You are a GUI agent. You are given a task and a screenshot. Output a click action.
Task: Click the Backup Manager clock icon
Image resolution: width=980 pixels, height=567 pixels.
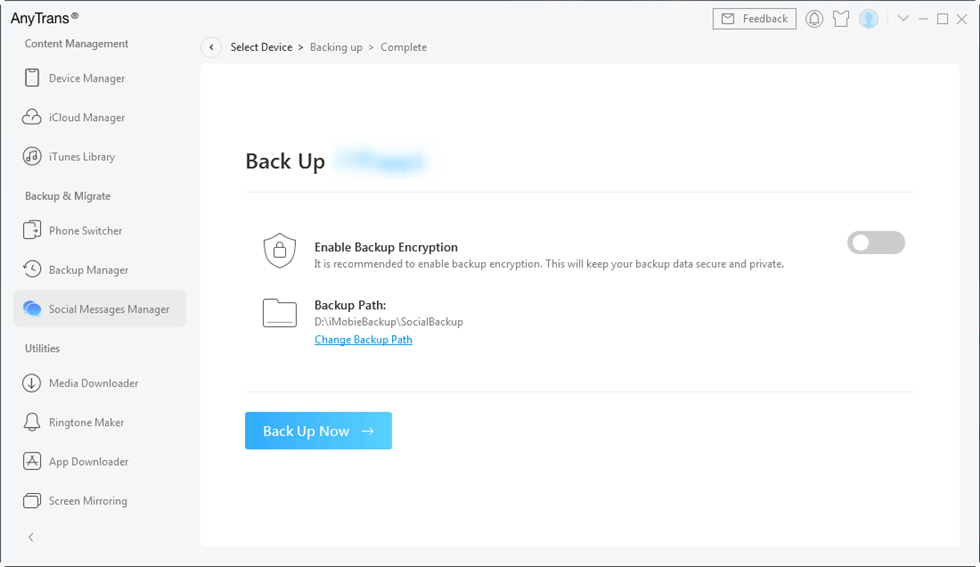tap(32, 269)
